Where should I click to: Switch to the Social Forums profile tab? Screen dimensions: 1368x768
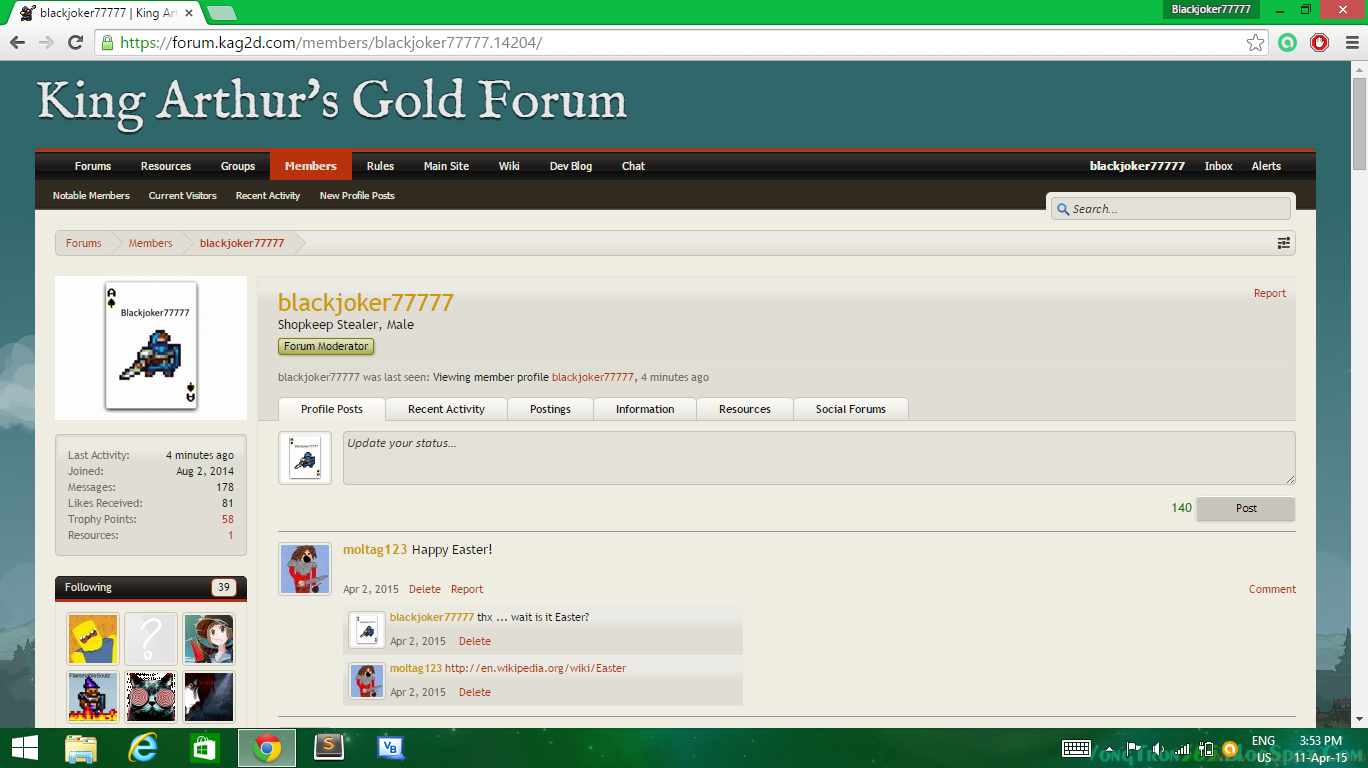(851, 409)
